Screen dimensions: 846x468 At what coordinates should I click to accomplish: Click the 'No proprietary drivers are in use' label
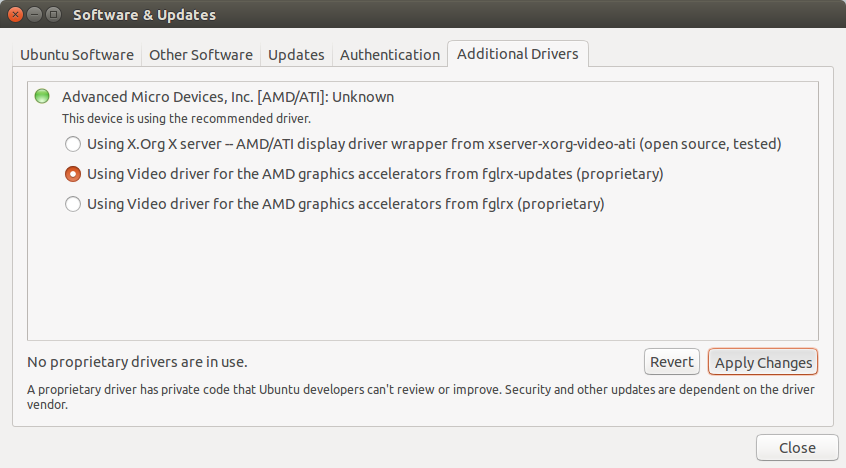(x=137, y=362)
